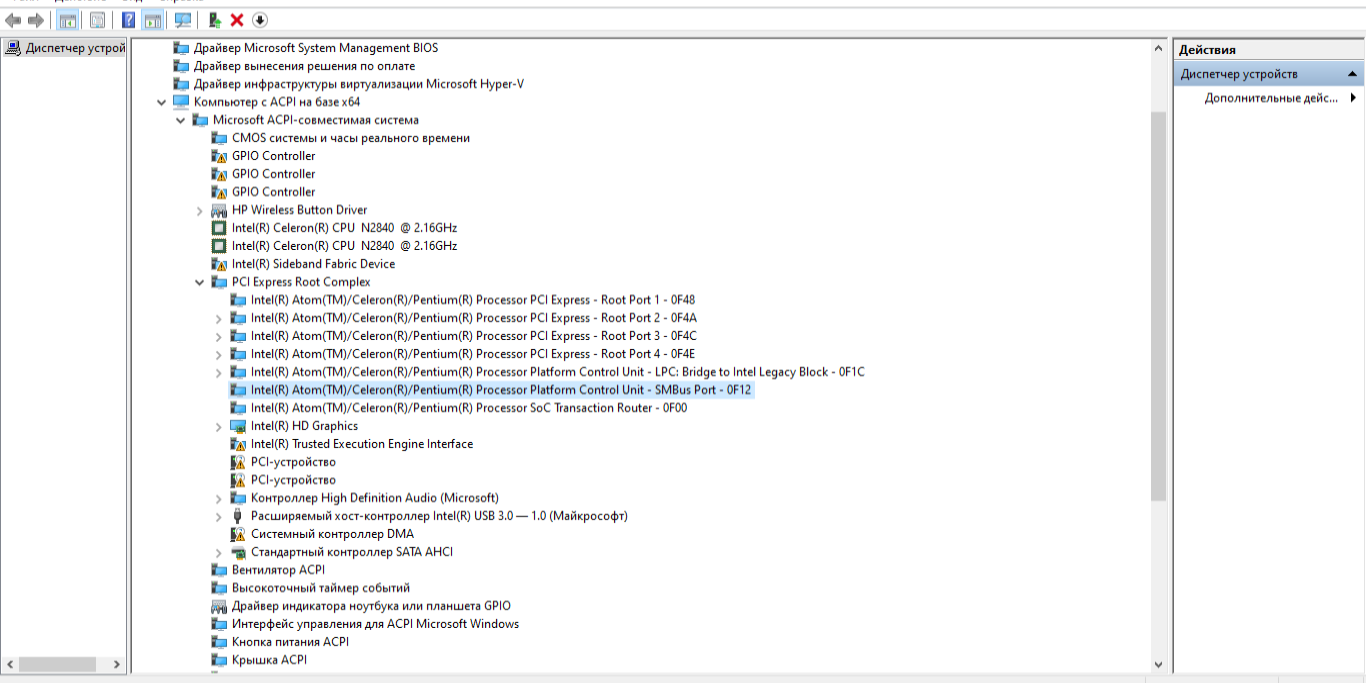The height and width of the screenshot is (683, 1366).
Task: Click the device tree vertical scrollbar thumb
Action: click(1159, 305)
